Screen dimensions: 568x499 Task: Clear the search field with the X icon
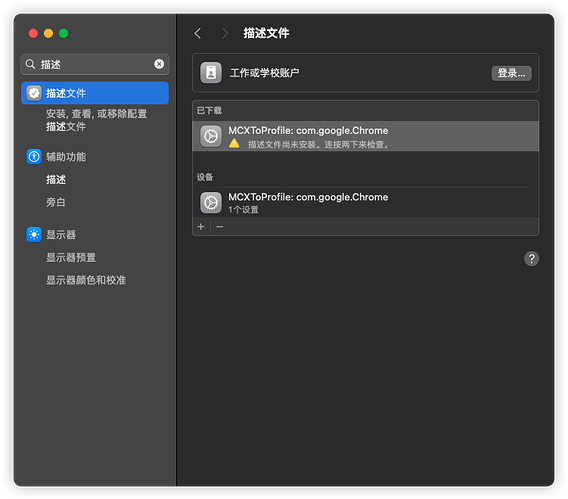point(159,64)
